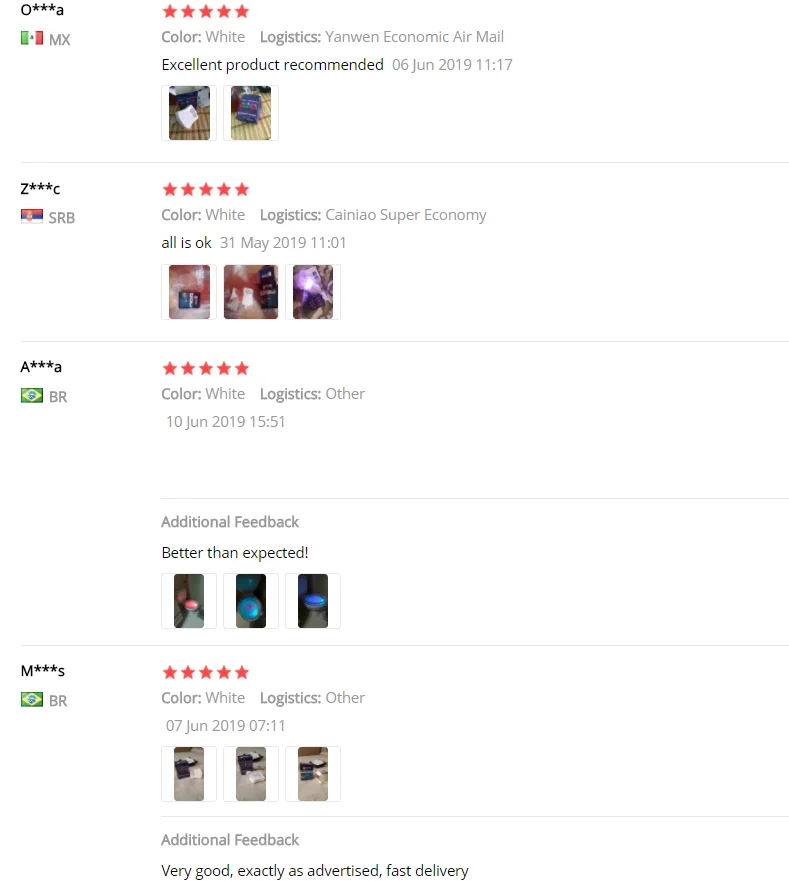Click the star rating of M***s's review

pyautogui.click(x=206, y=673)
